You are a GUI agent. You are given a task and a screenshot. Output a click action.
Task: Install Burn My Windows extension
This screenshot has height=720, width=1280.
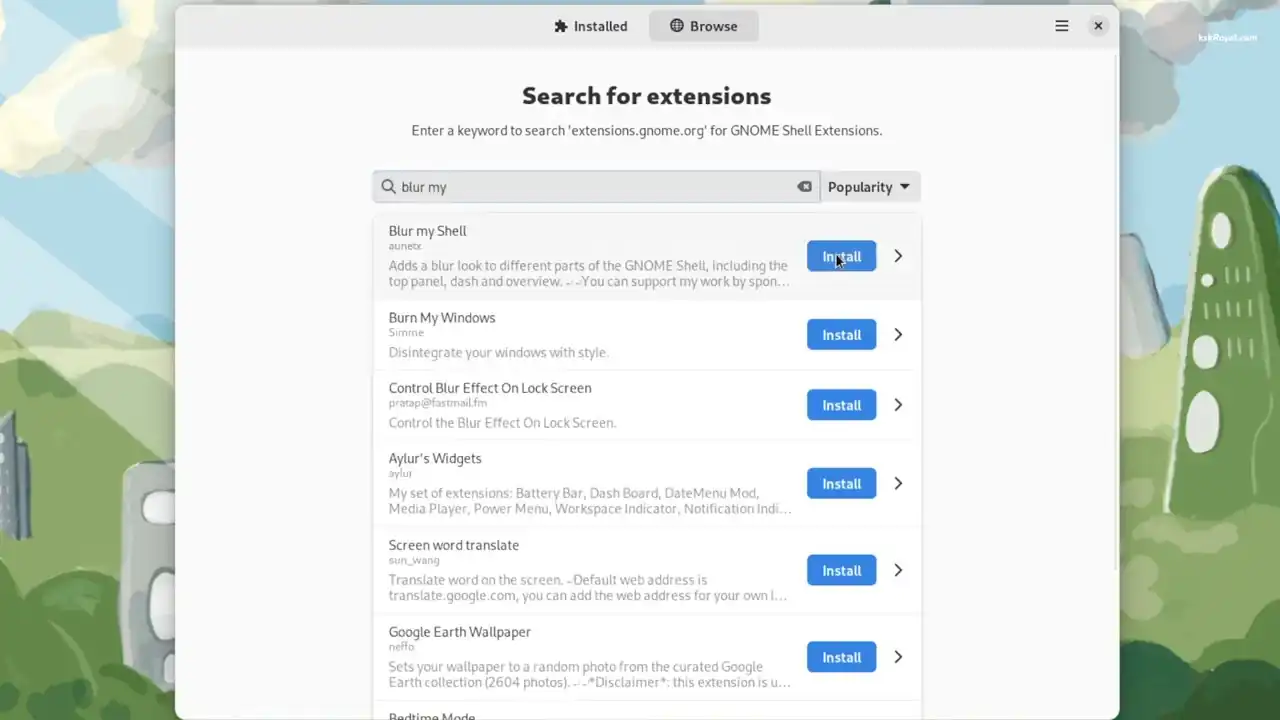click(841, 335)
